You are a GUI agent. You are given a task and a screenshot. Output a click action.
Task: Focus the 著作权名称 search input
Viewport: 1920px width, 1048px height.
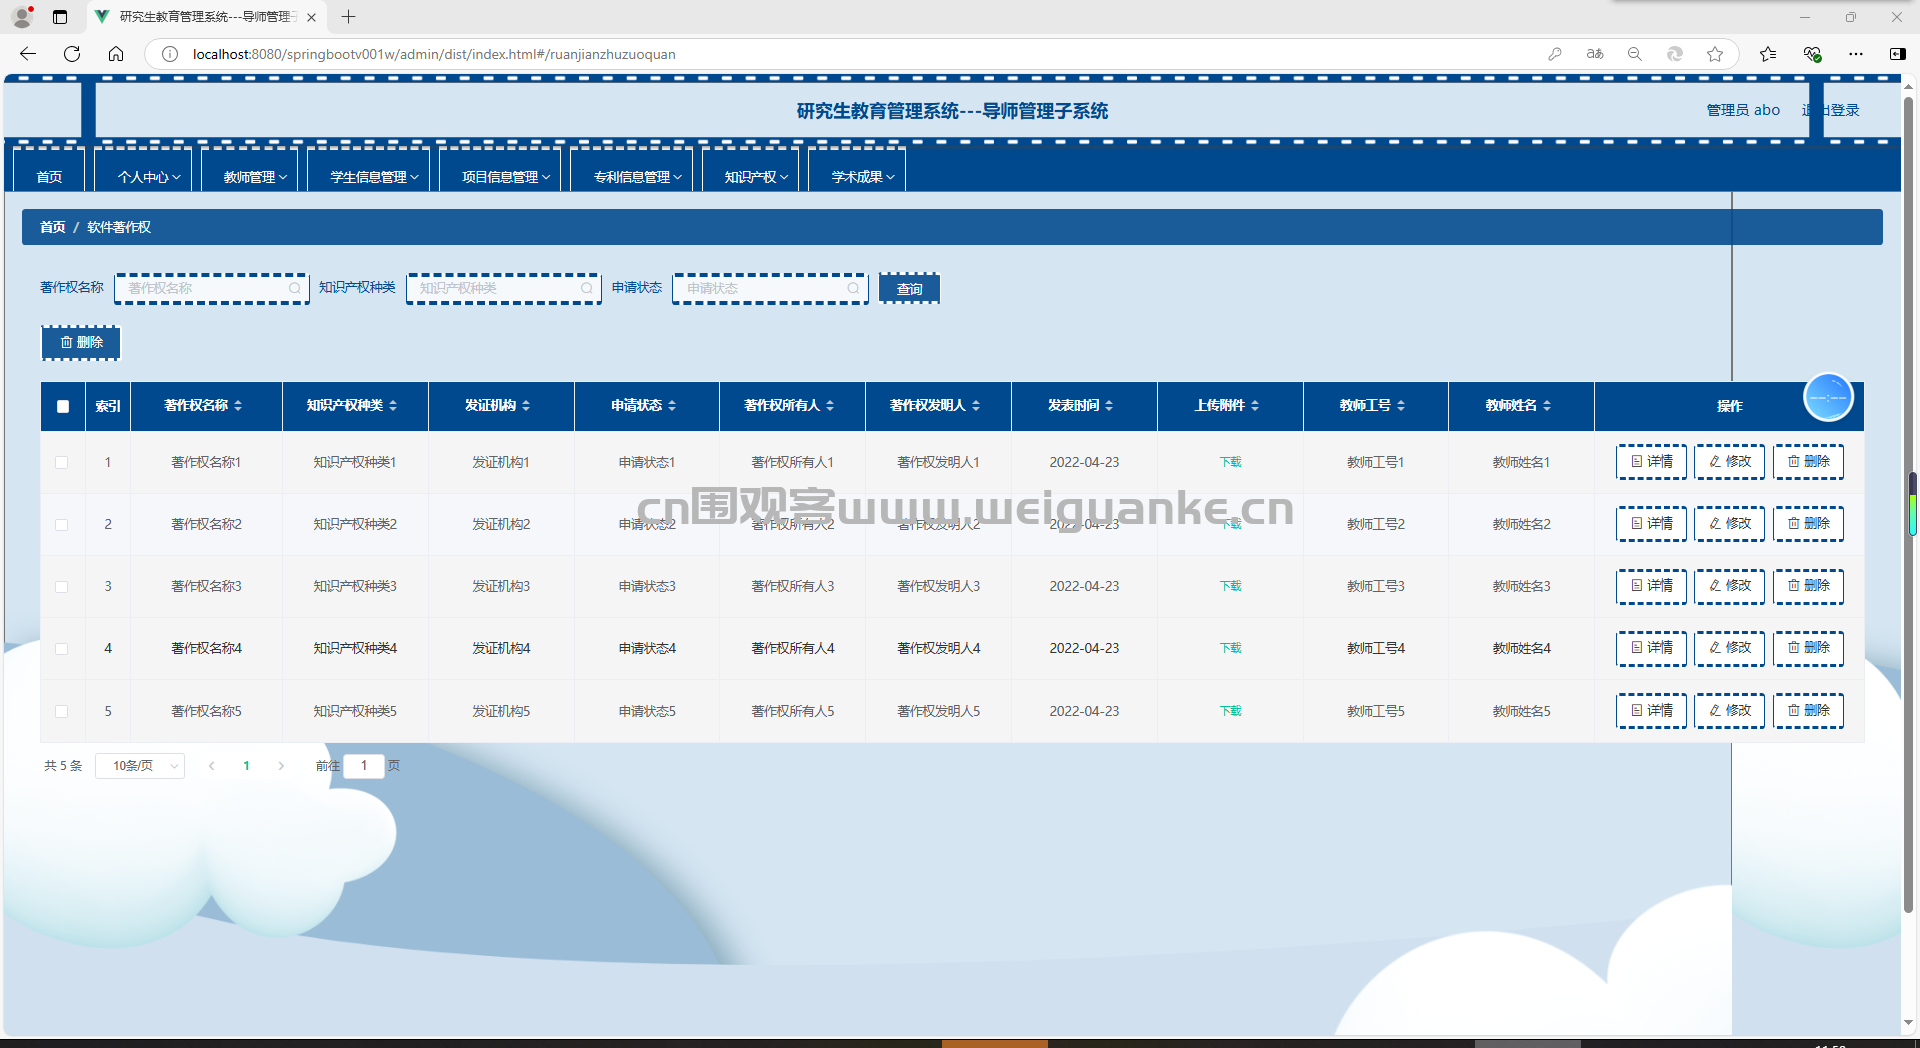212,288
